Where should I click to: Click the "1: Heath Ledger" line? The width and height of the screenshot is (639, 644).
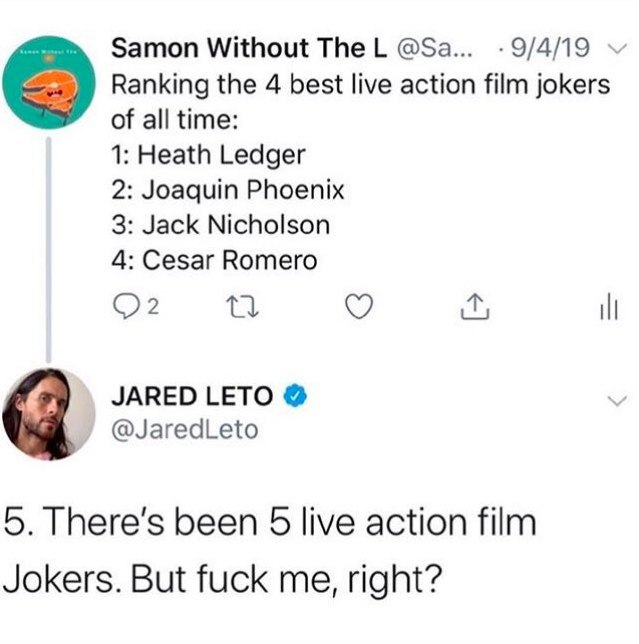208,156
